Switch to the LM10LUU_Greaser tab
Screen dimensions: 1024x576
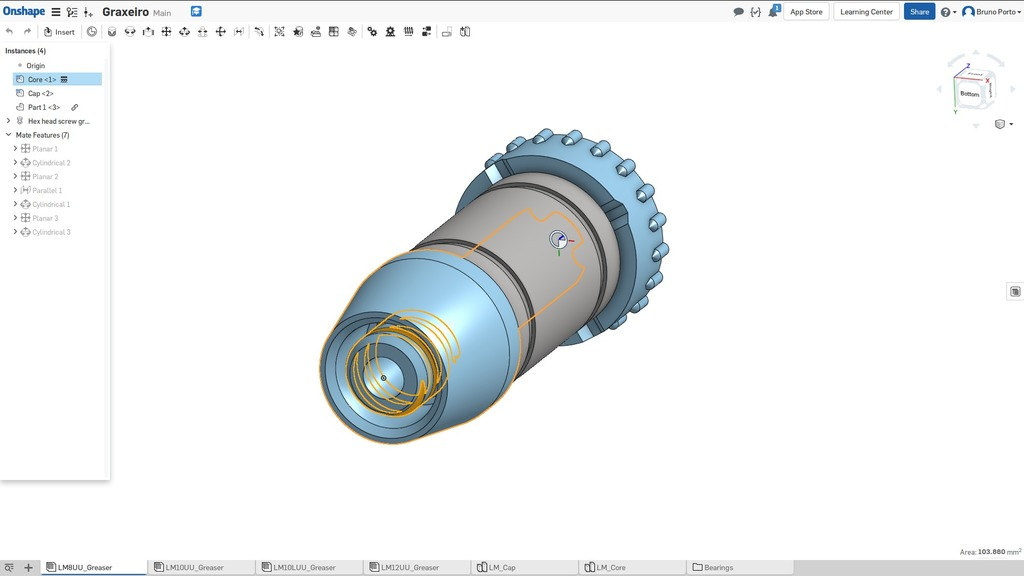tap(310, 568)
